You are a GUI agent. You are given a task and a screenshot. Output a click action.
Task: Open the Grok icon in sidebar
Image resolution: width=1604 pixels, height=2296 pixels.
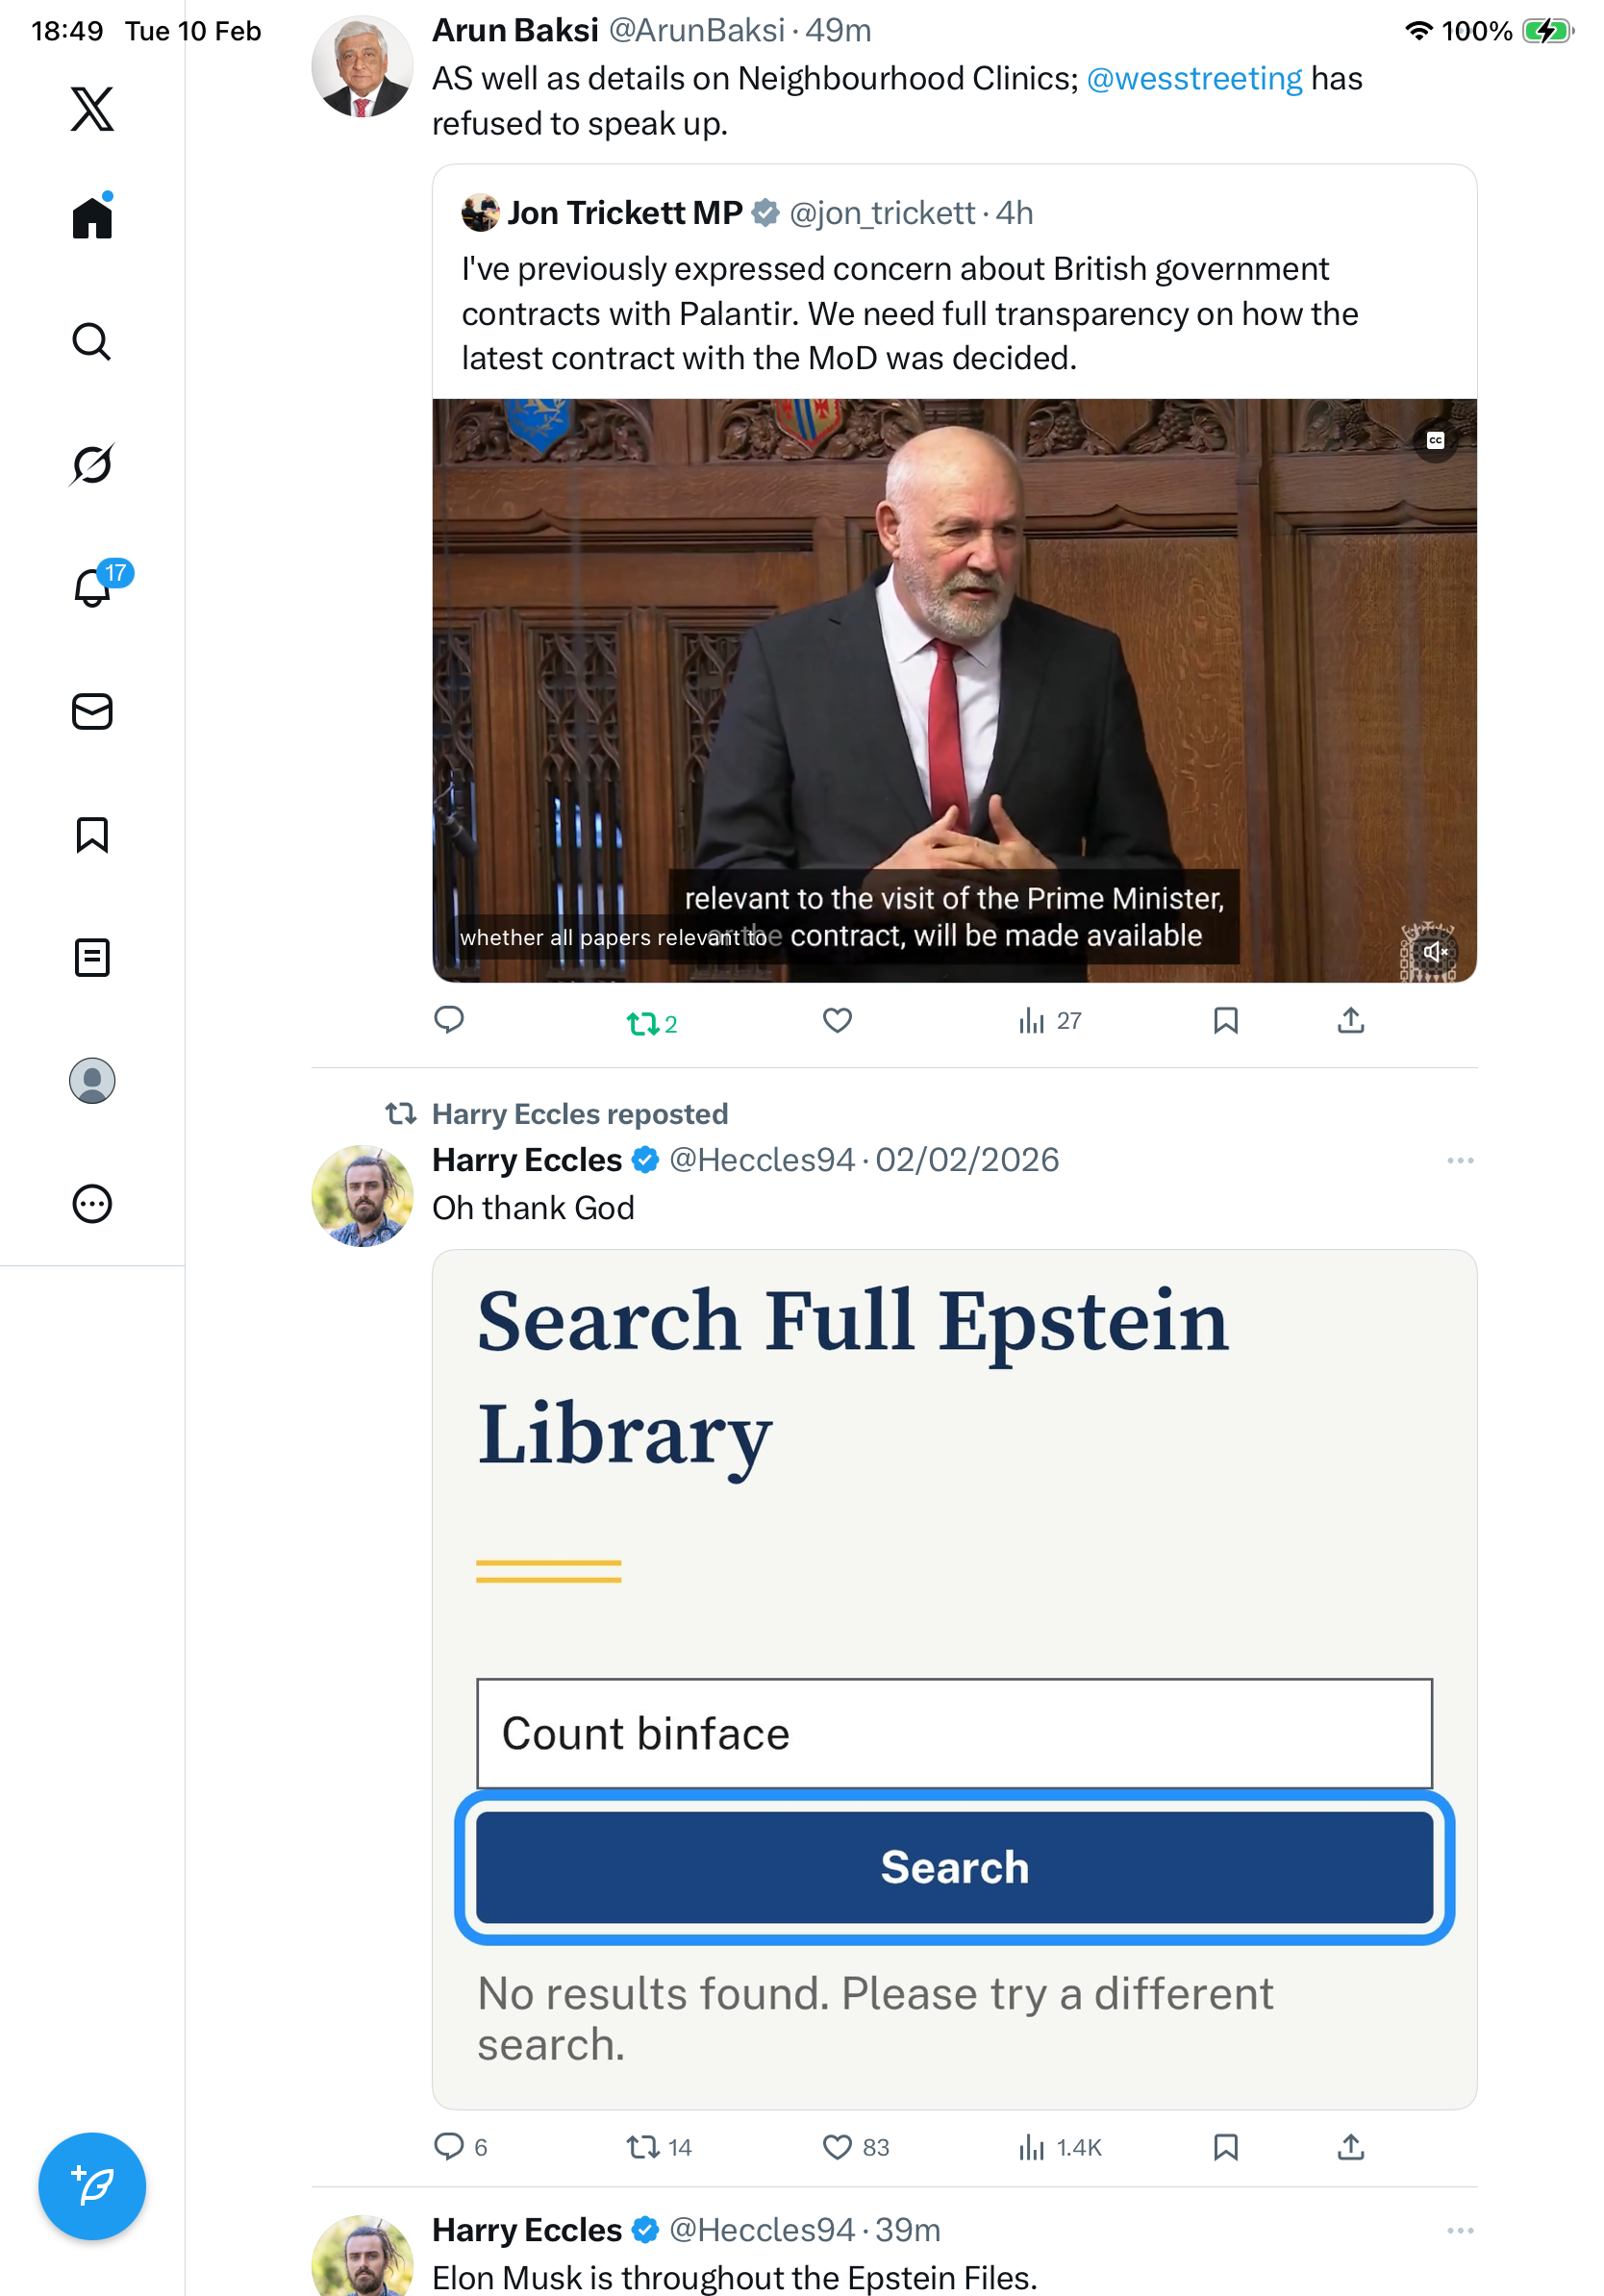[x=92, y=464]
